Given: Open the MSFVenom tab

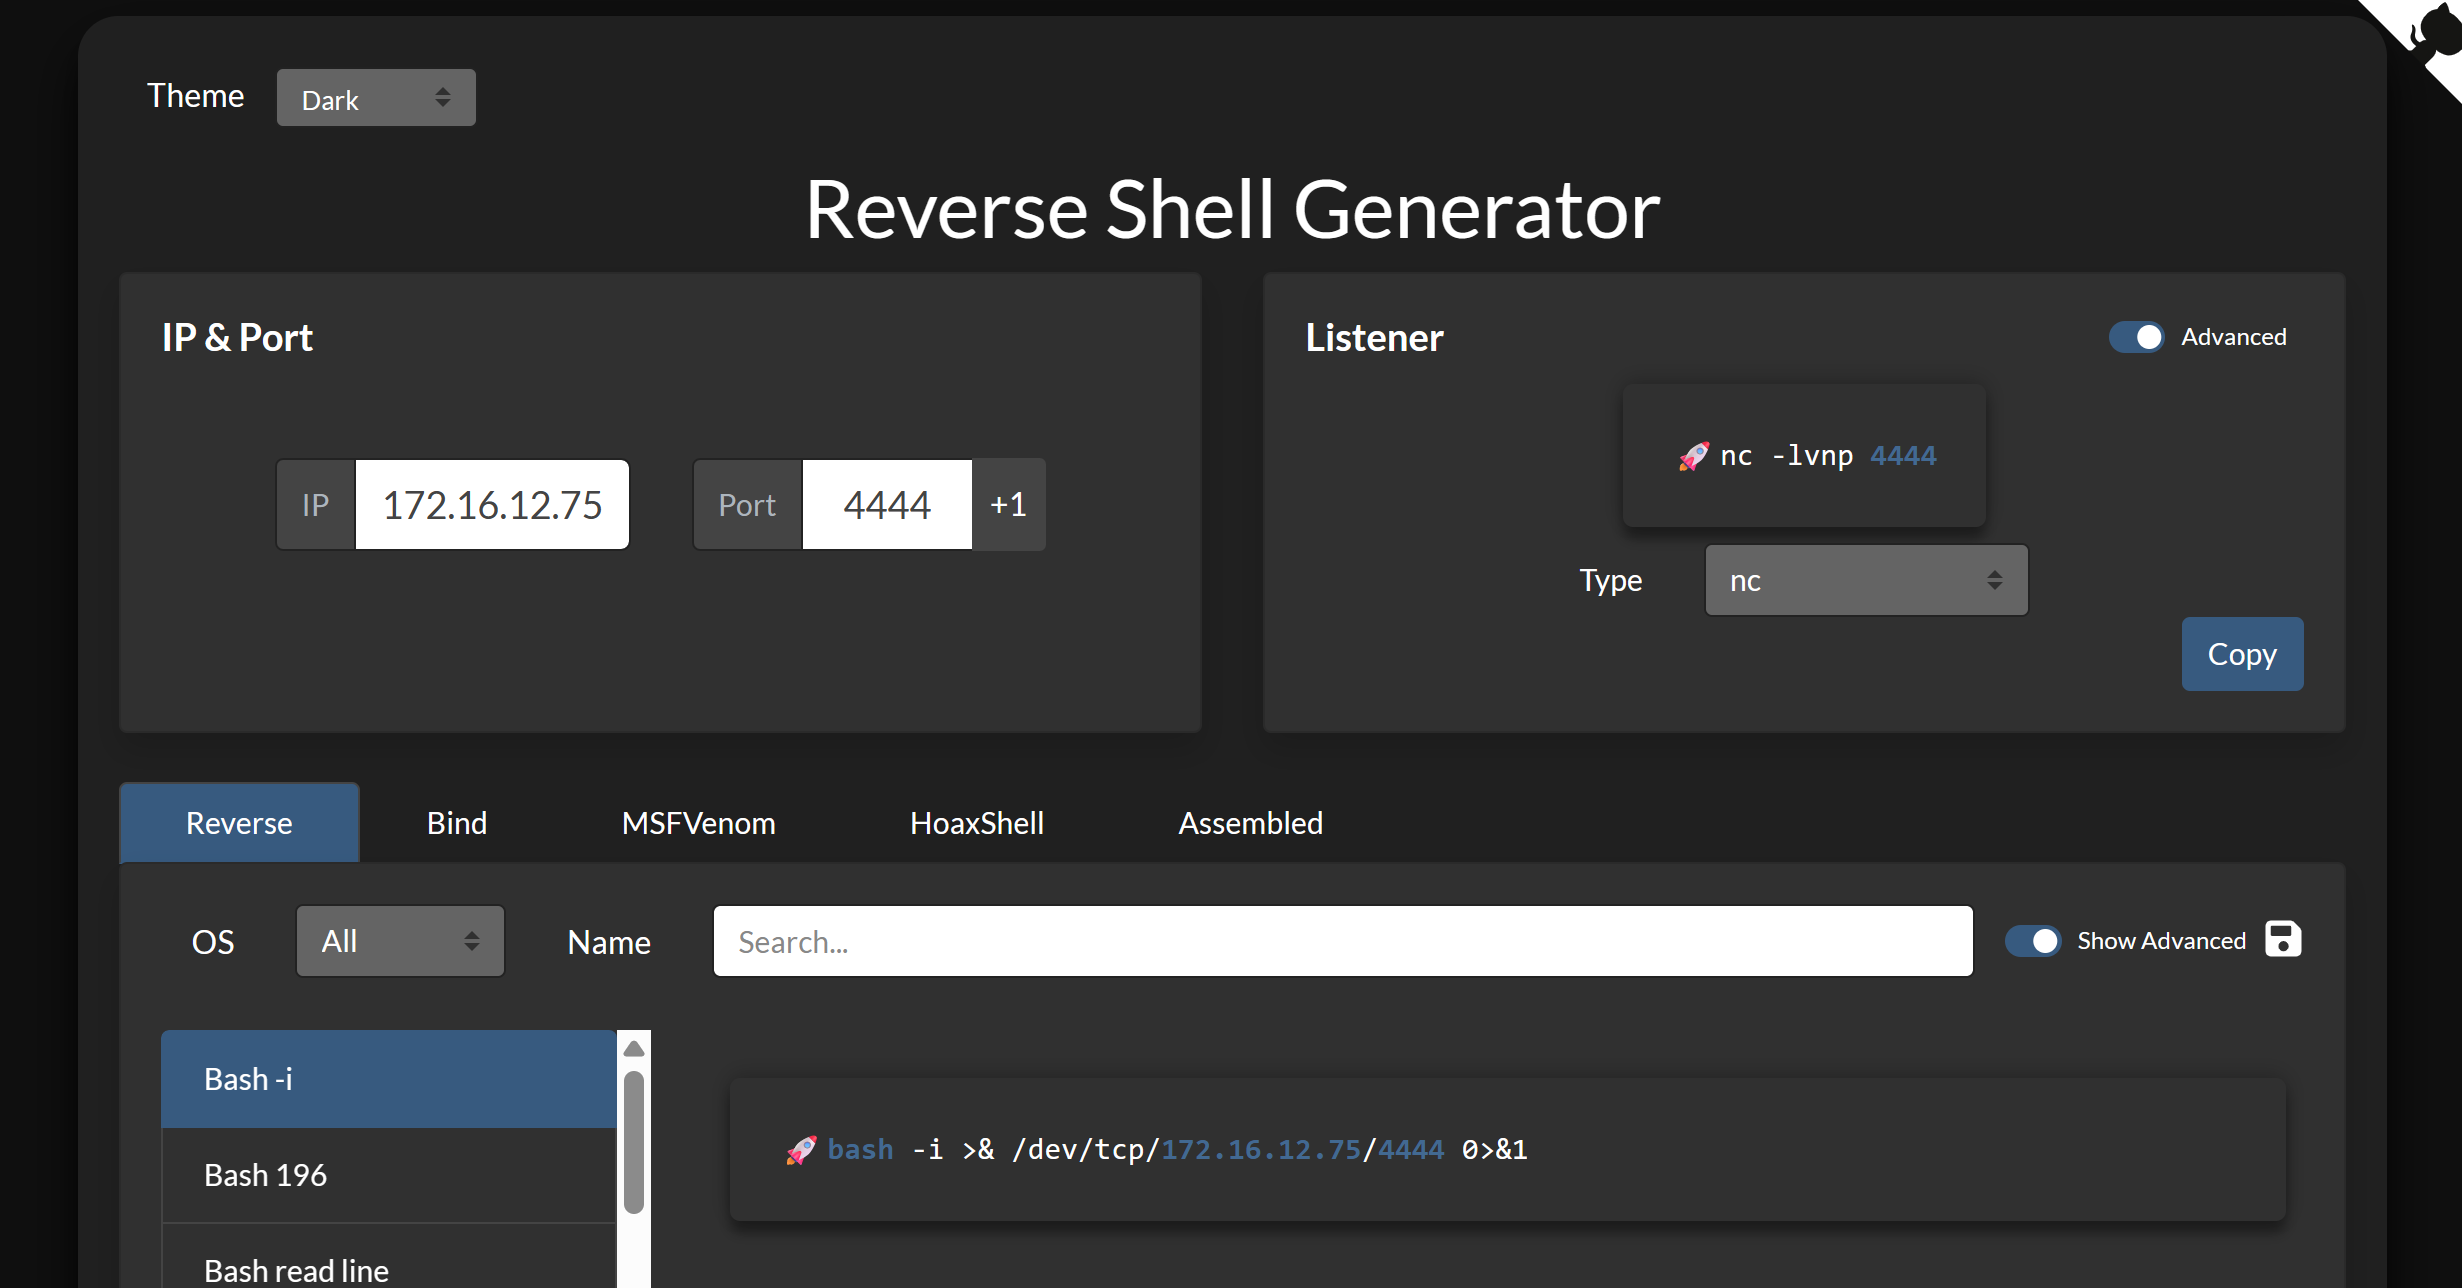Looking at the screenshot, I should pos(699,822).
